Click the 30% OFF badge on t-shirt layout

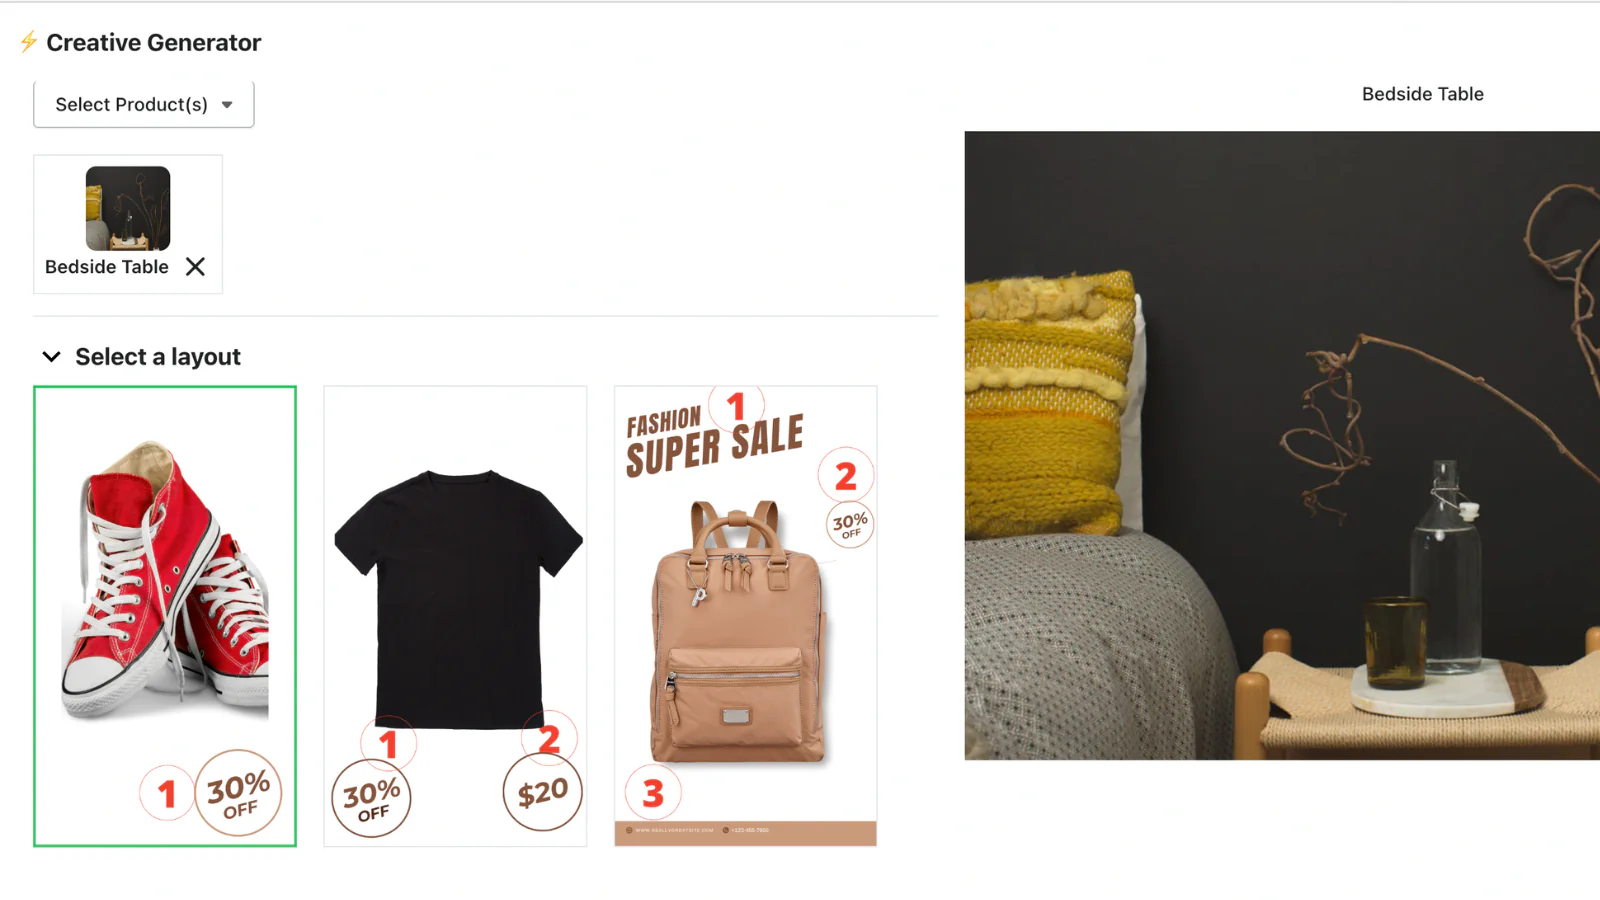tap(371, 798)
